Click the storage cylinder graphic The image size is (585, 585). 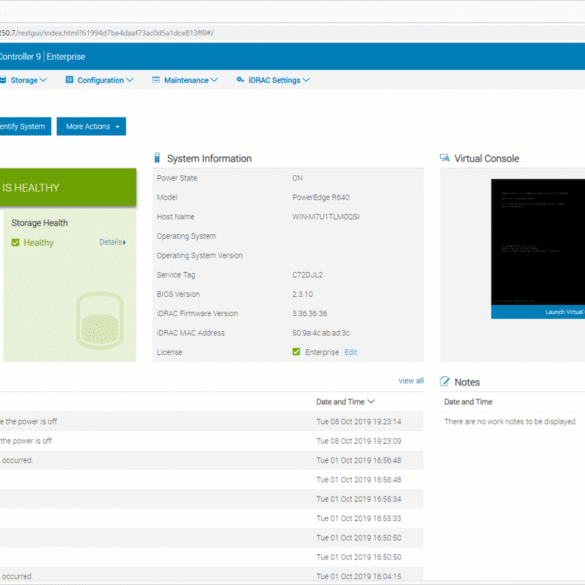click(x=100, y=320)
